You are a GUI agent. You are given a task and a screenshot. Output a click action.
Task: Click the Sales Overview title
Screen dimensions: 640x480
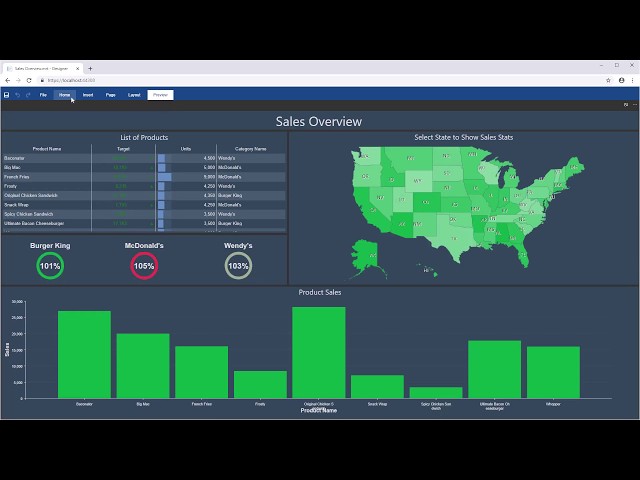[x=319, y=121]
